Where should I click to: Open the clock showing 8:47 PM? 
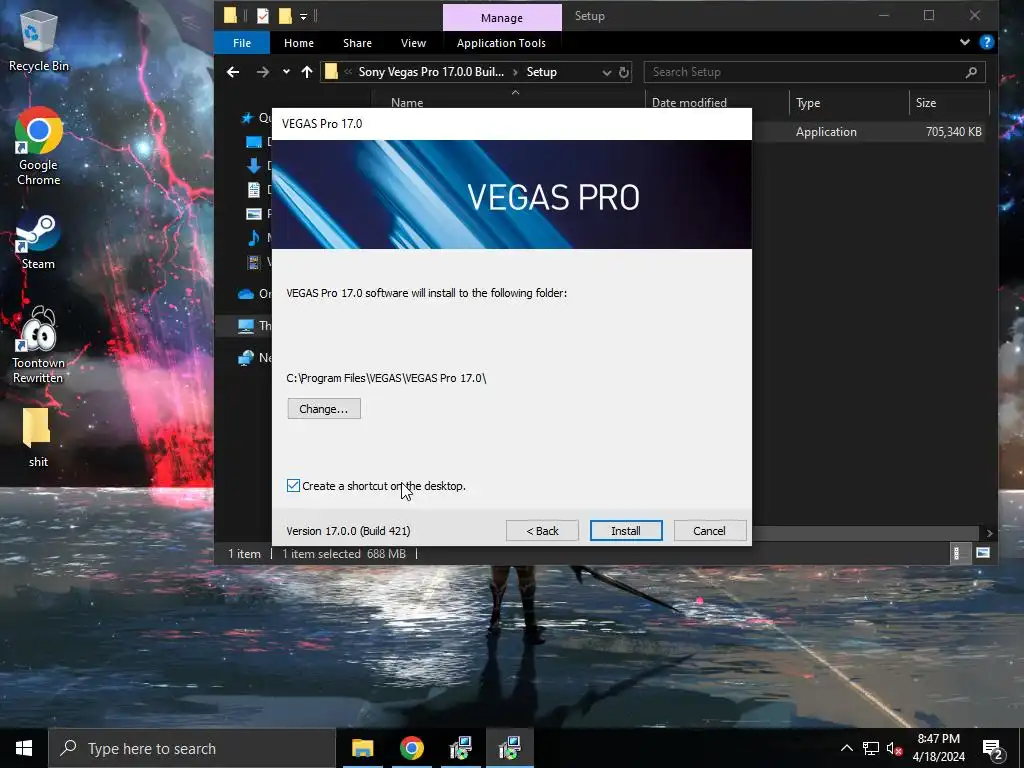[x=938, y=748]
